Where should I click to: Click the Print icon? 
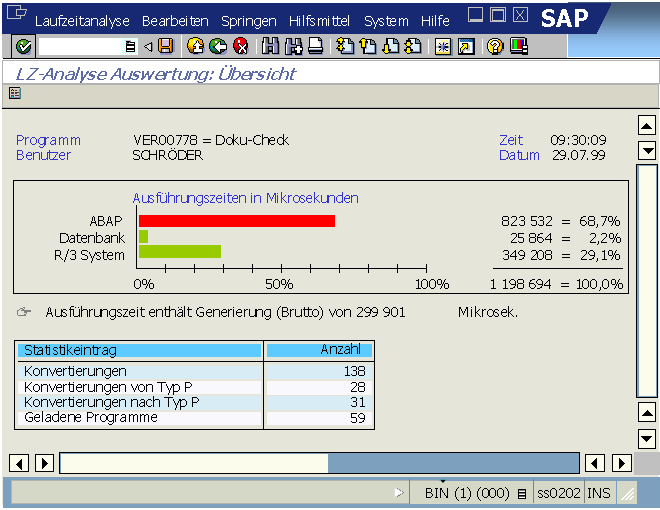(x=316, y=46)
